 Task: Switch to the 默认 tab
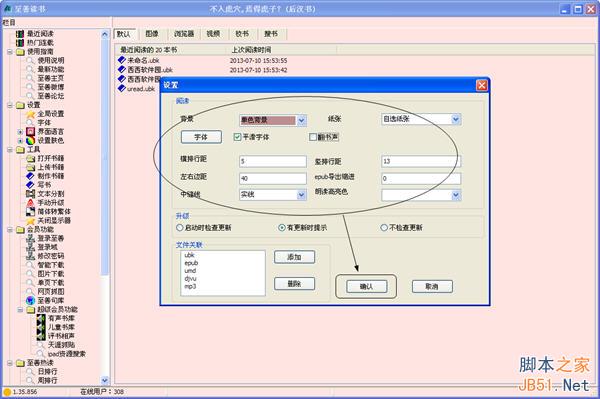pos(124,34)
